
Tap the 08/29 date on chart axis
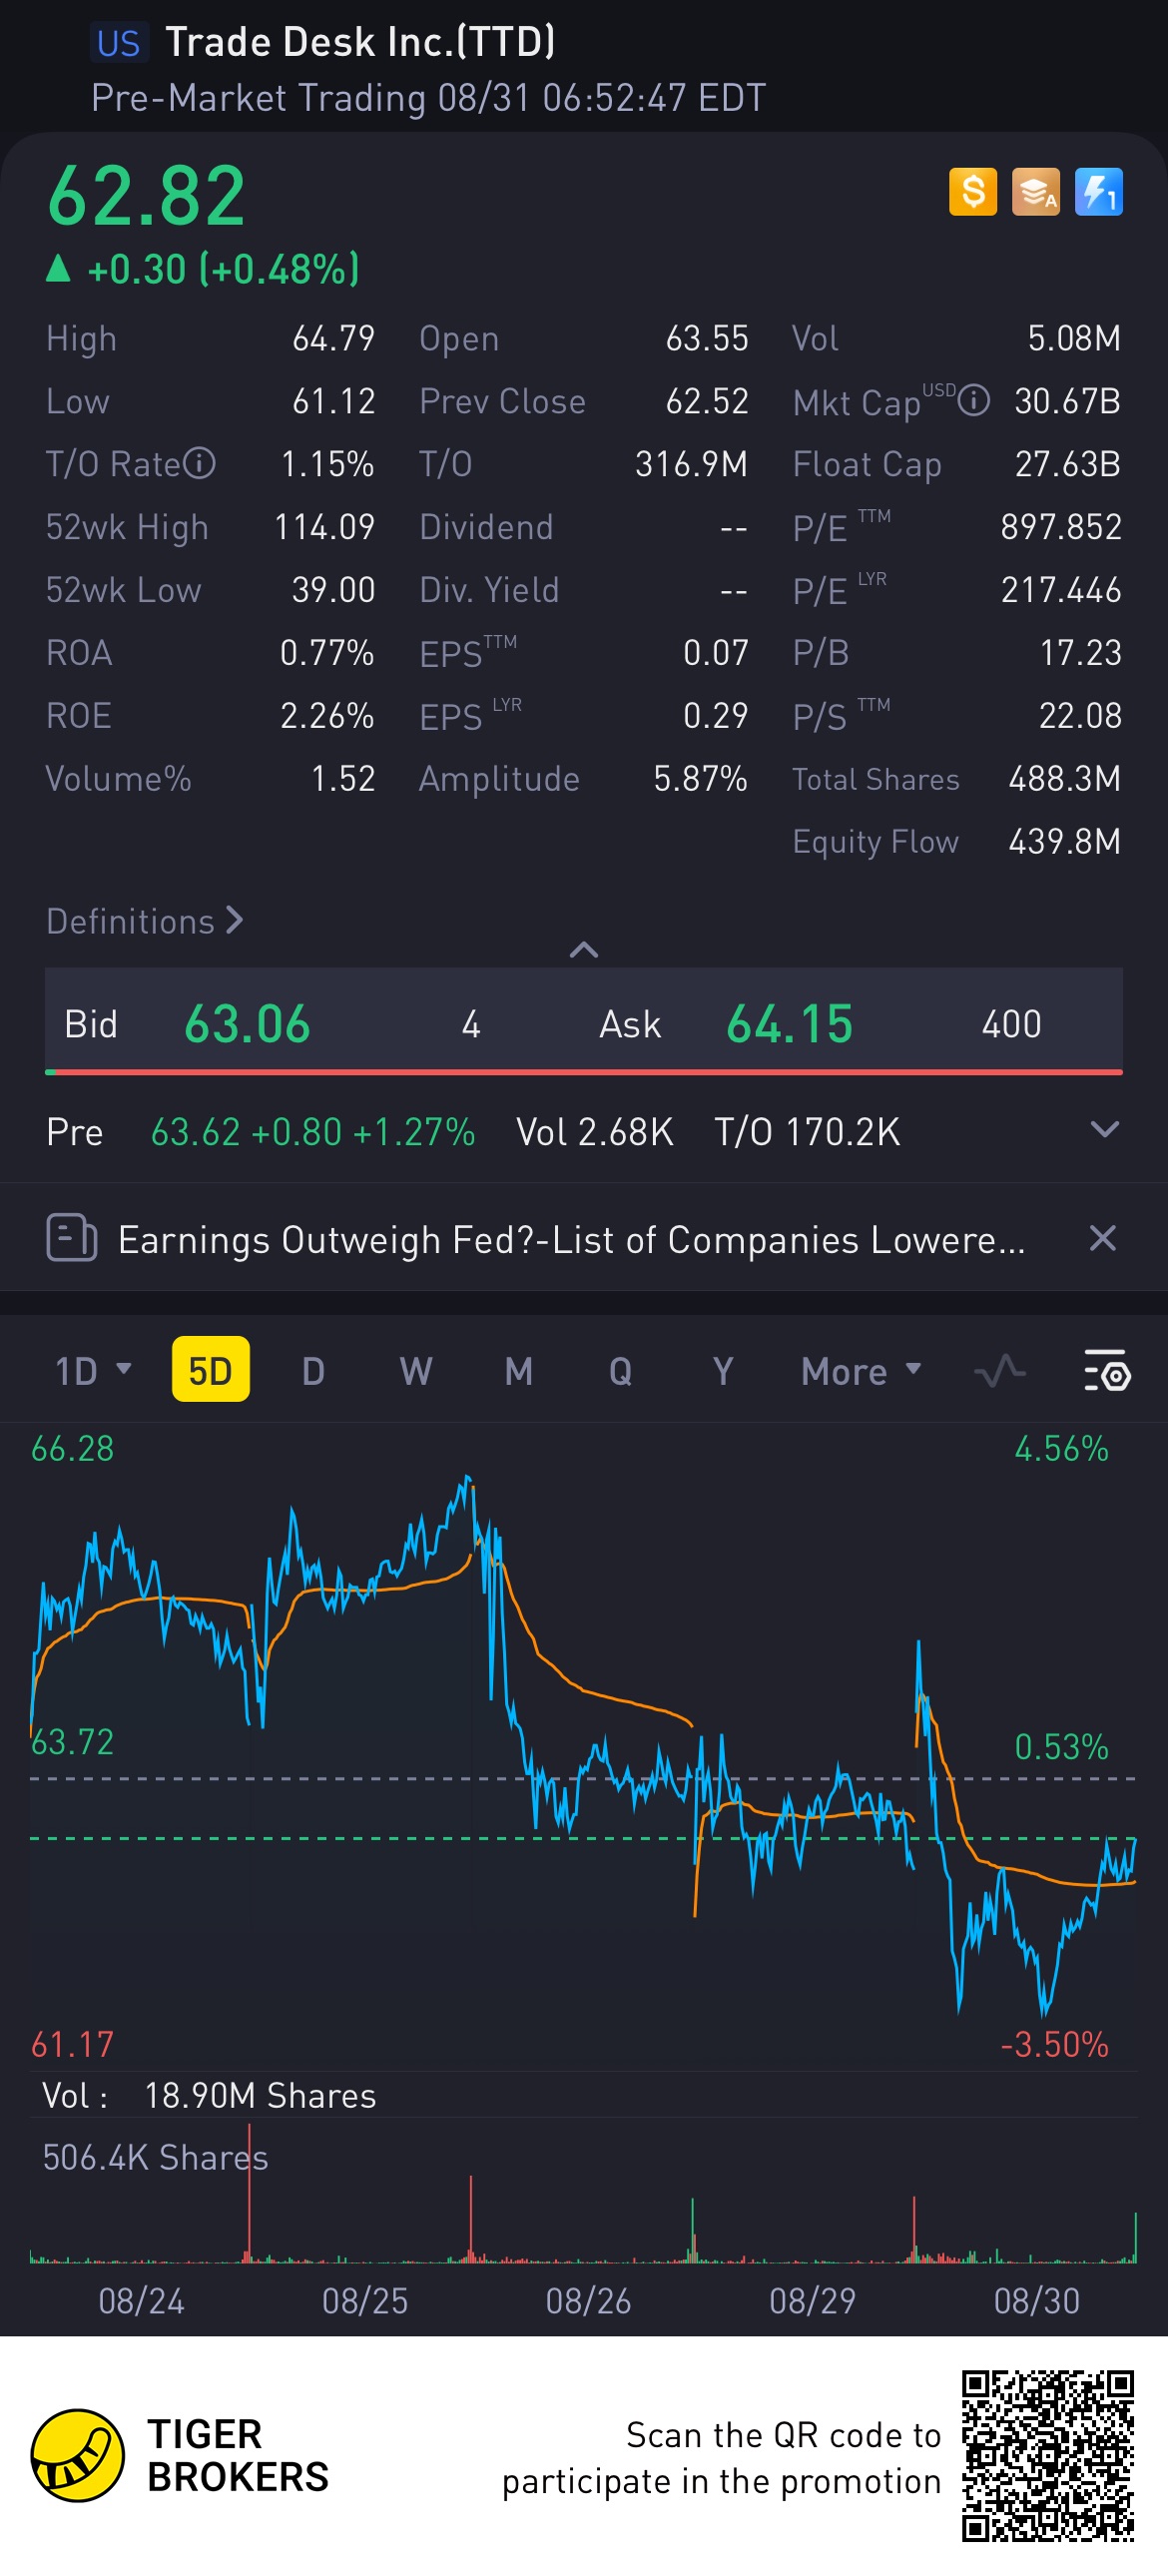point(812,2301)
